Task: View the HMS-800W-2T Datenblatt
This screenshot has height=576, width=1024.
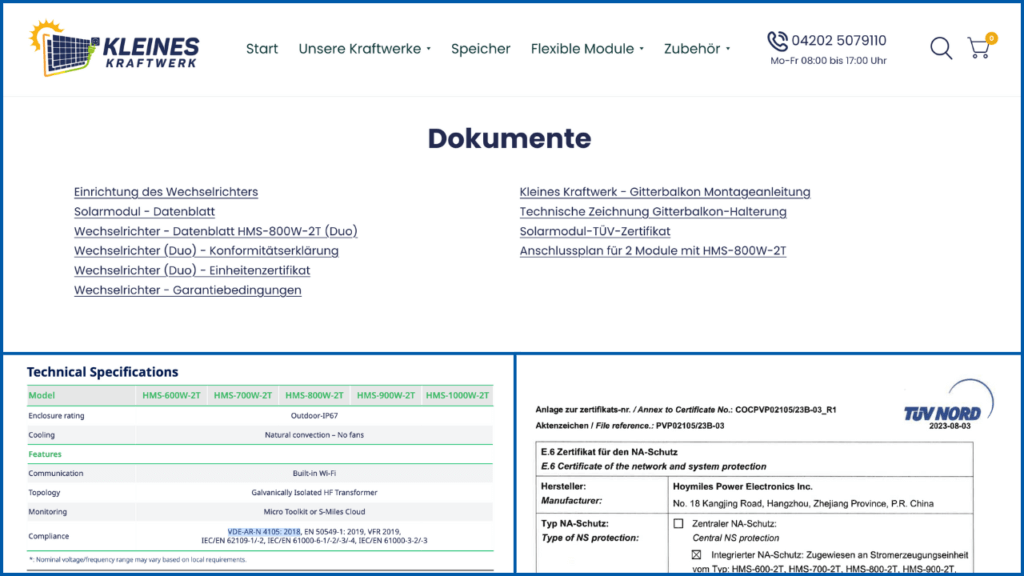Action: (215, 231)
